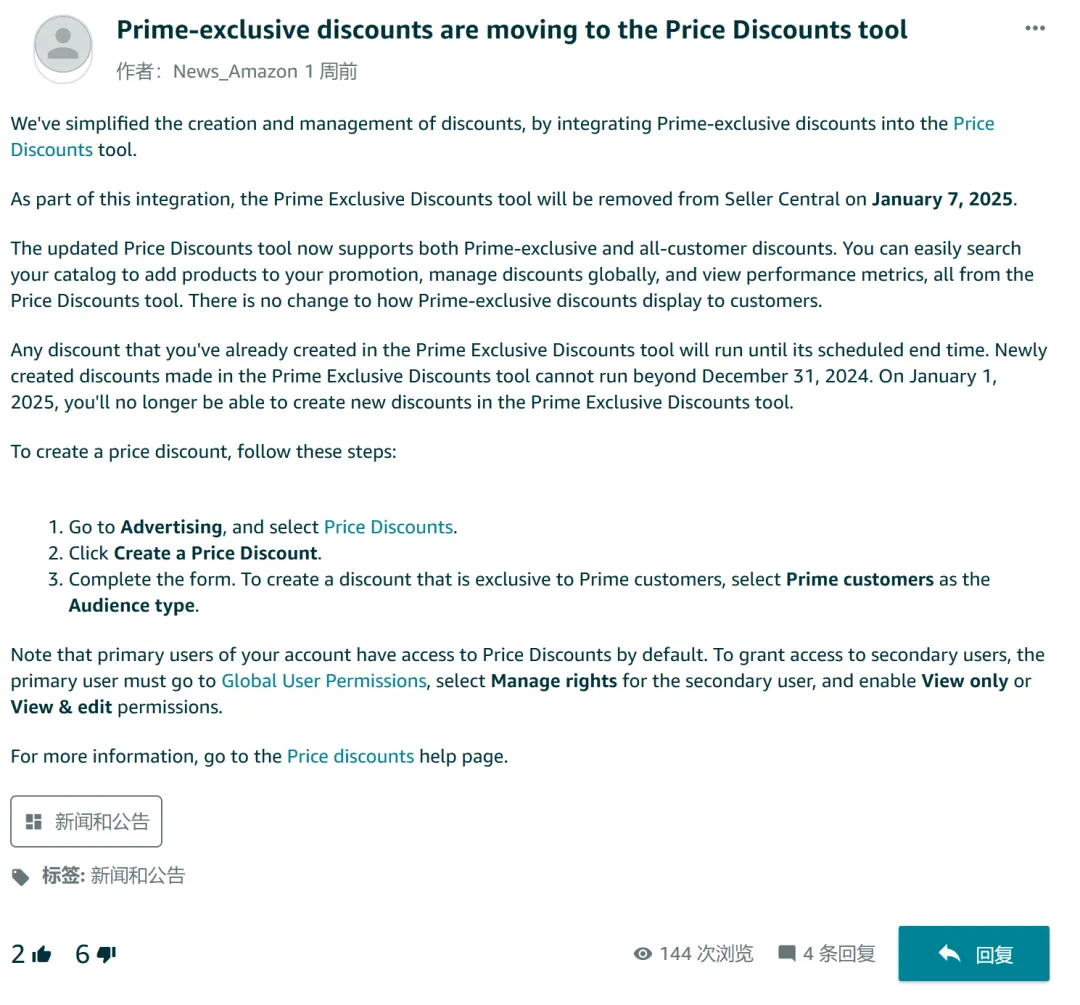Open the Price discounts help page link
1080x1005 pixels.
[351, 756]
